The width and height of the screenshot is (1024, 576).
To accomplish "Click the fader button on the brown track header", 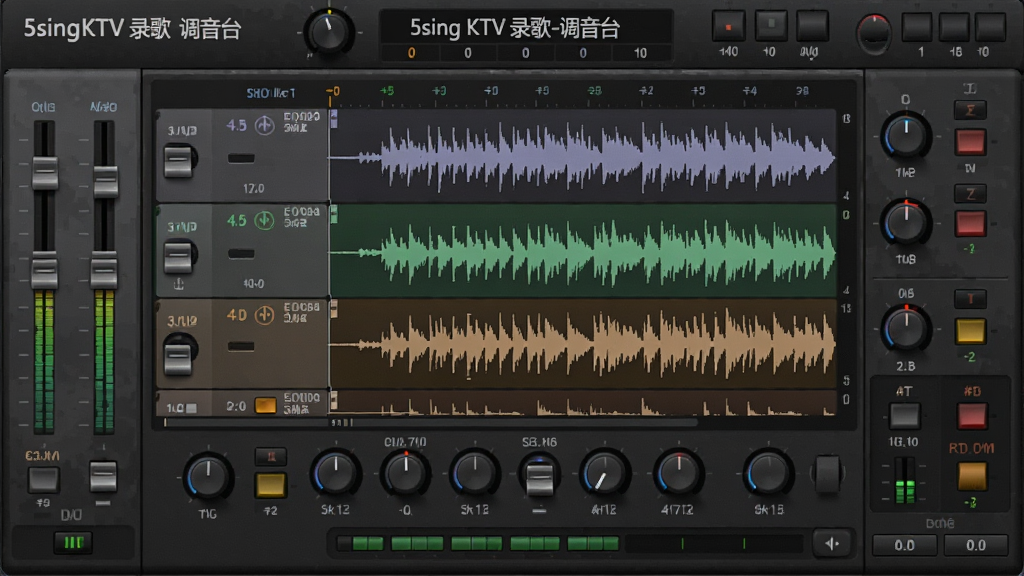I will tap(178, 359).
